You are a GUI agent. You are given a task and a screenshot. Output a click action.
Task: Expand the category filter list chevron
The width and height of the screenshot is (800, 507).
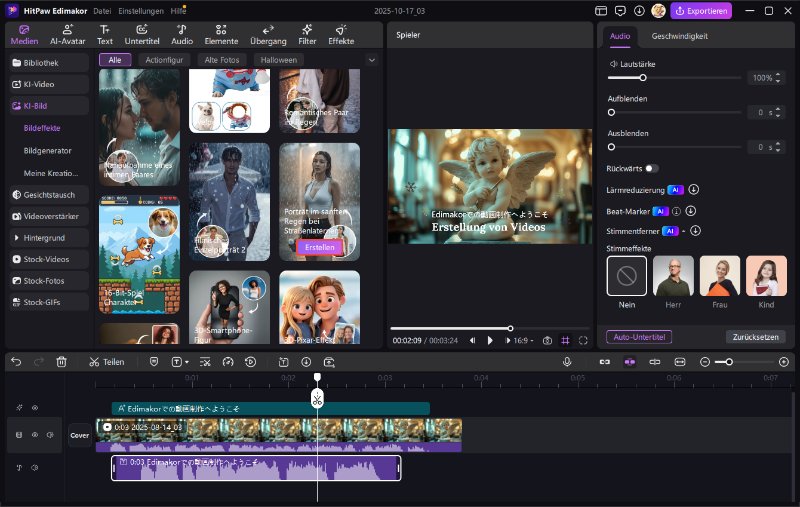click(x=371, y=60)
